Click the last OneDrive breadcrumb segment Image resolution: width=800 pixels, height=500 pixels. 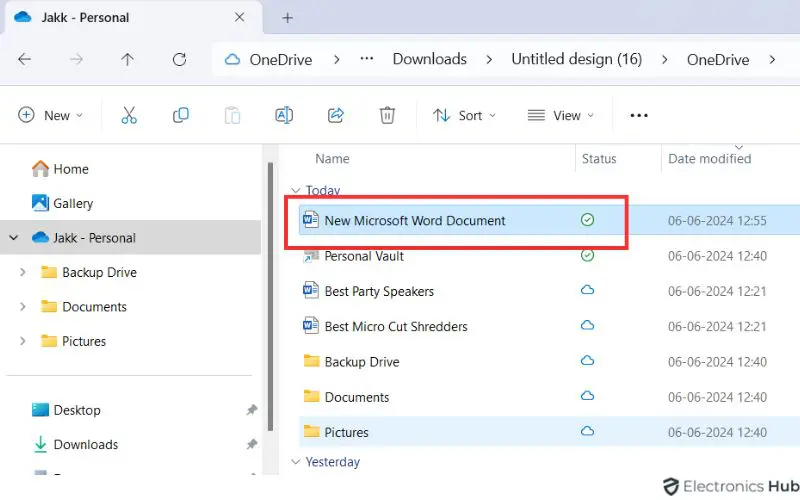tap(718, 60)
